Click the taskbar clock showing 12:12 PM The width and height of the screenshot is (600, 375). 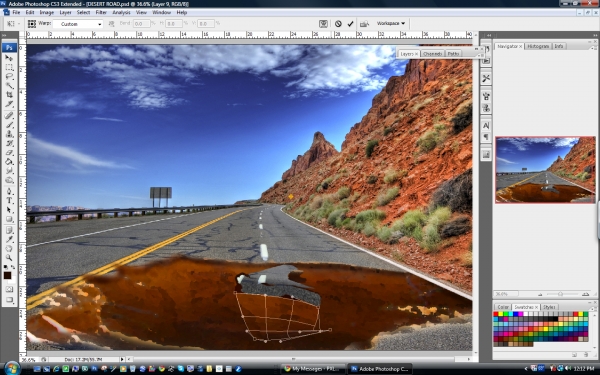click(584, 369)
